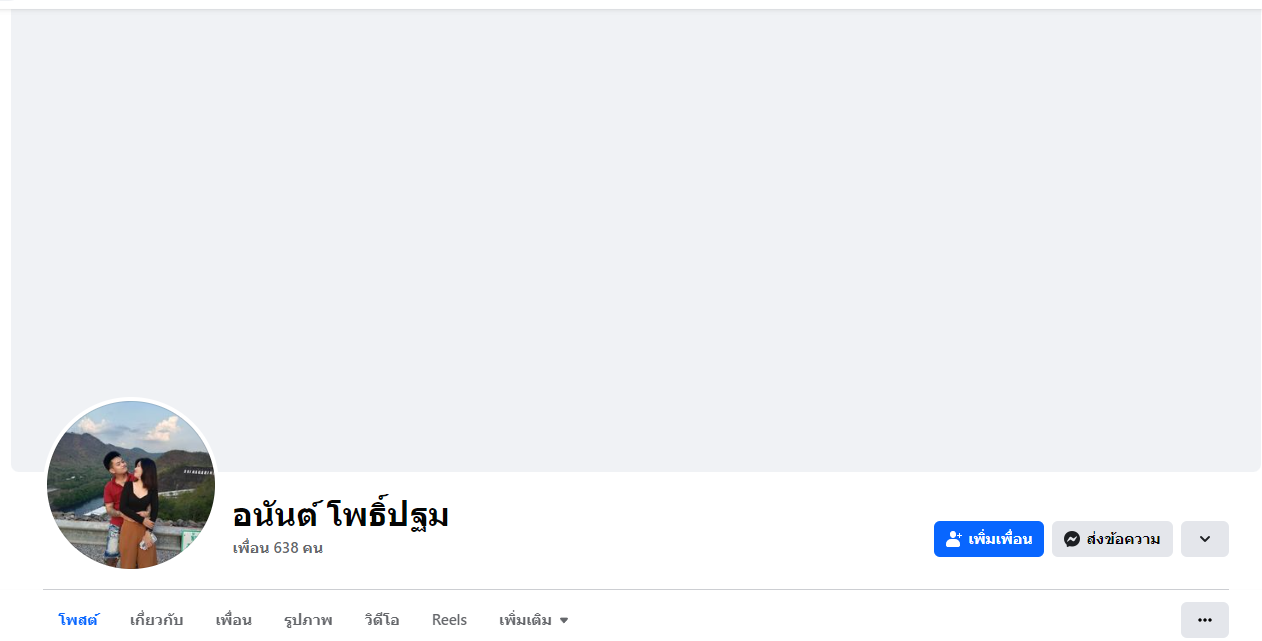Click the เพิ่มเพื่อน button label
The image size is (1262, 641).
(x=1000, y=539)
